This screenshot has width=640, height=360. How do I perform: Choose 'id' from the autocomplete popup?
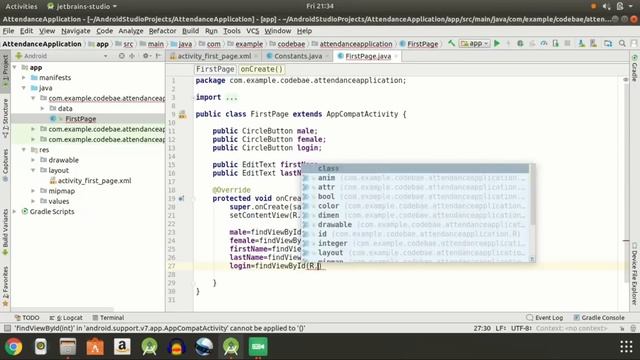click(416, 234)
